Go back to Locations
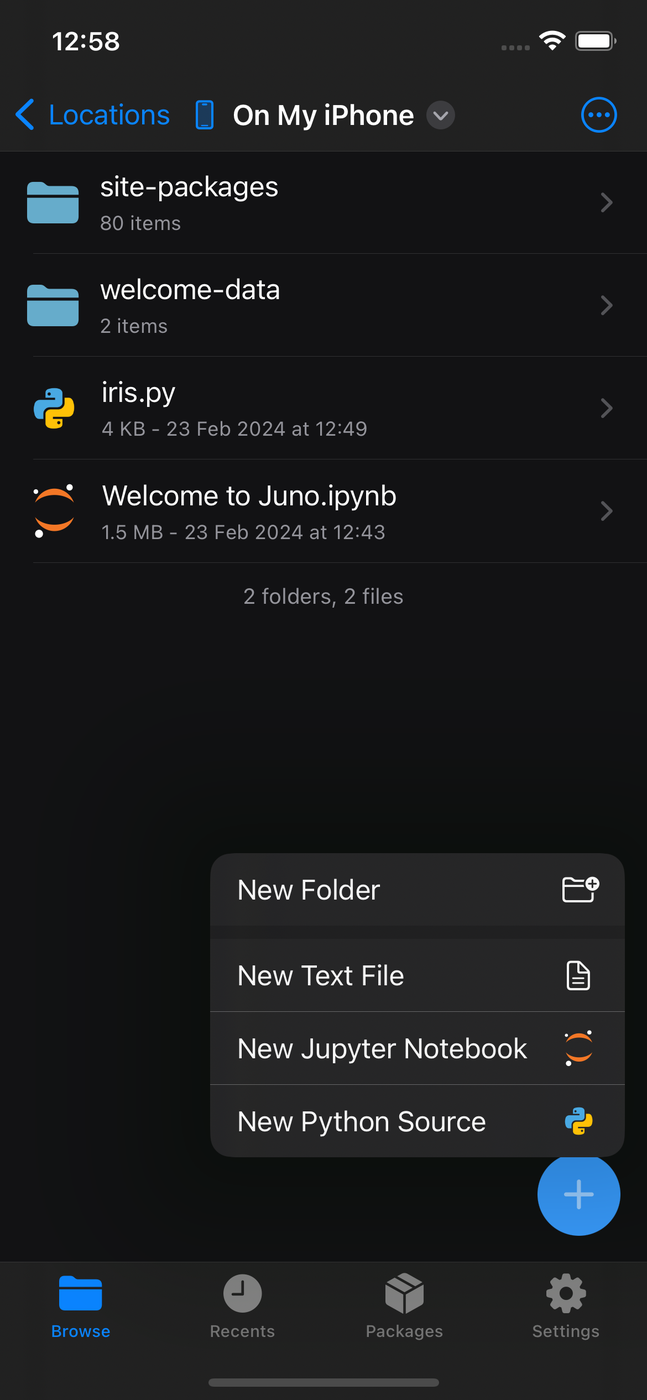 pos(93,115)
